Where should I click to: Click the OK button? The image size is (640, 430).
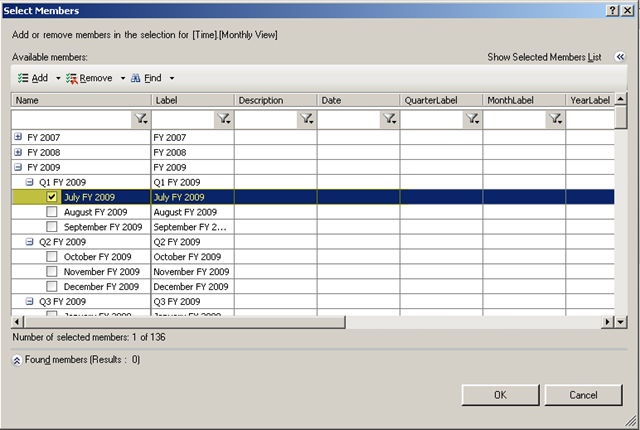(500, 395)
